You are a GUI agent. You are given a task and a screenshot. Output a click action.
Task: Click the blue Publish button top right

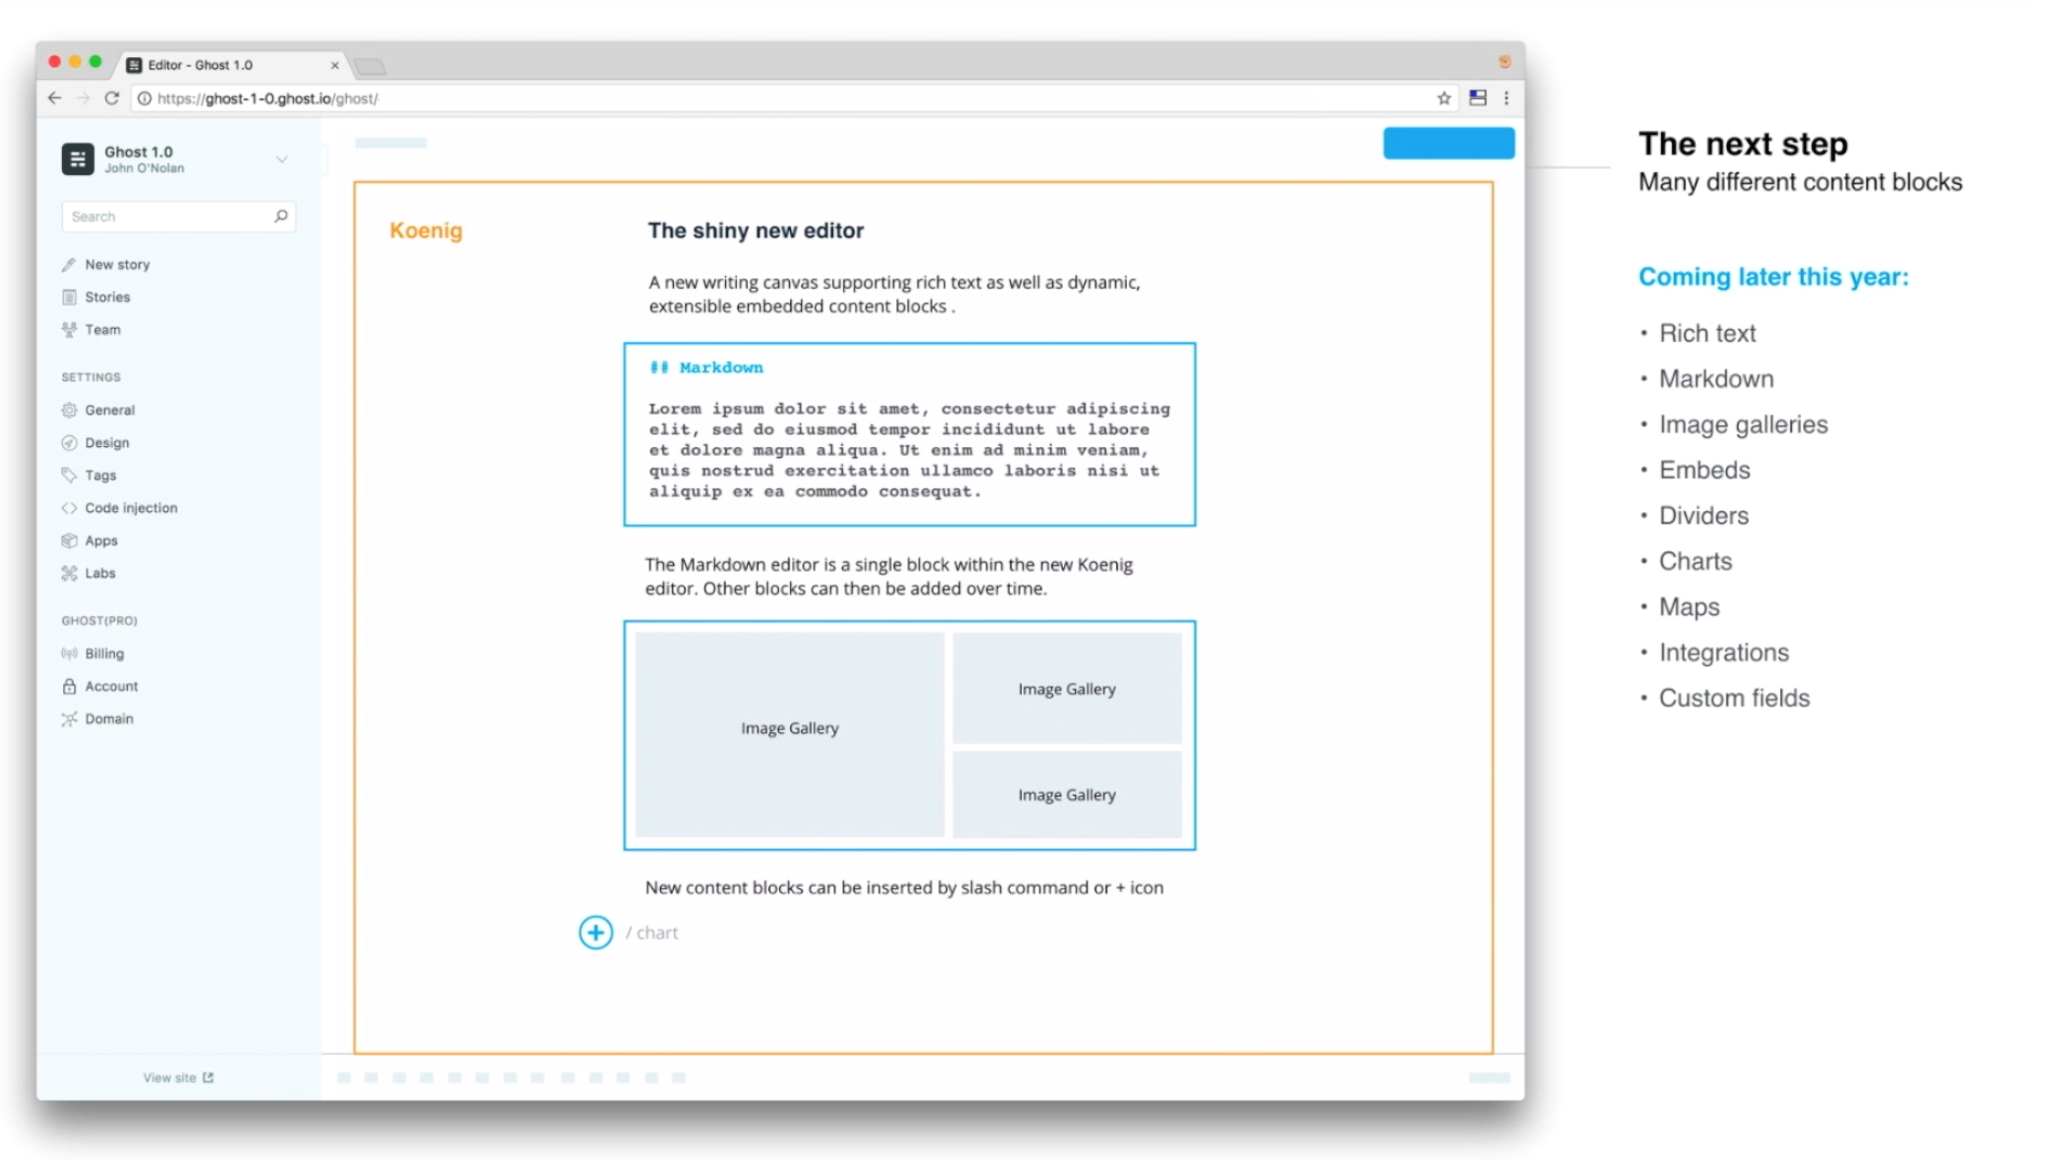[x=1449, y=142]
